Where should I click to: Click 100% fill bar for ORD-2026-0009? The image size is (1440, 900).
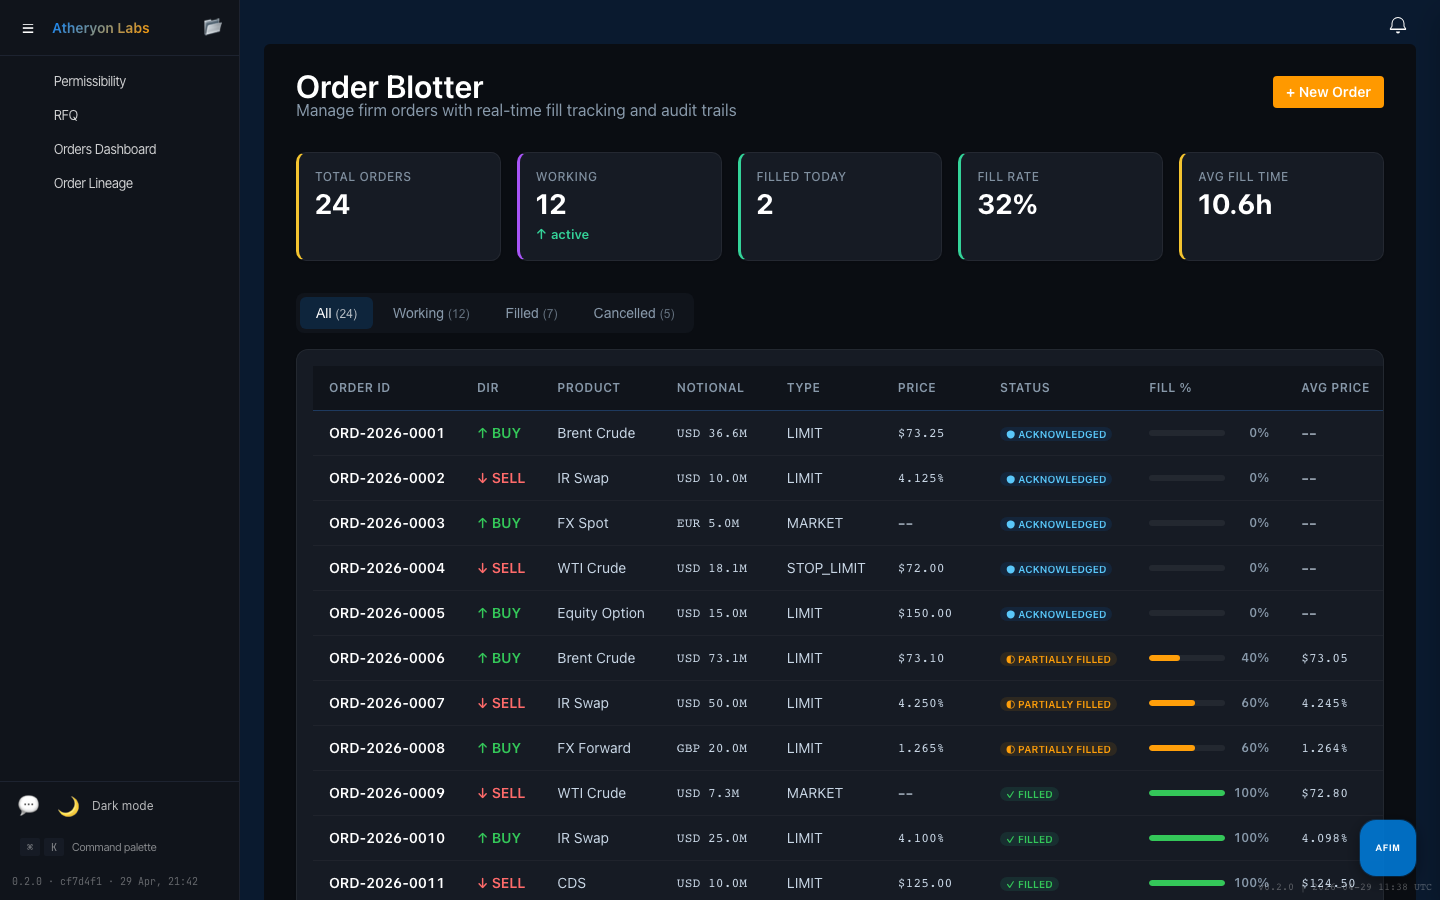pos(1187,793)
